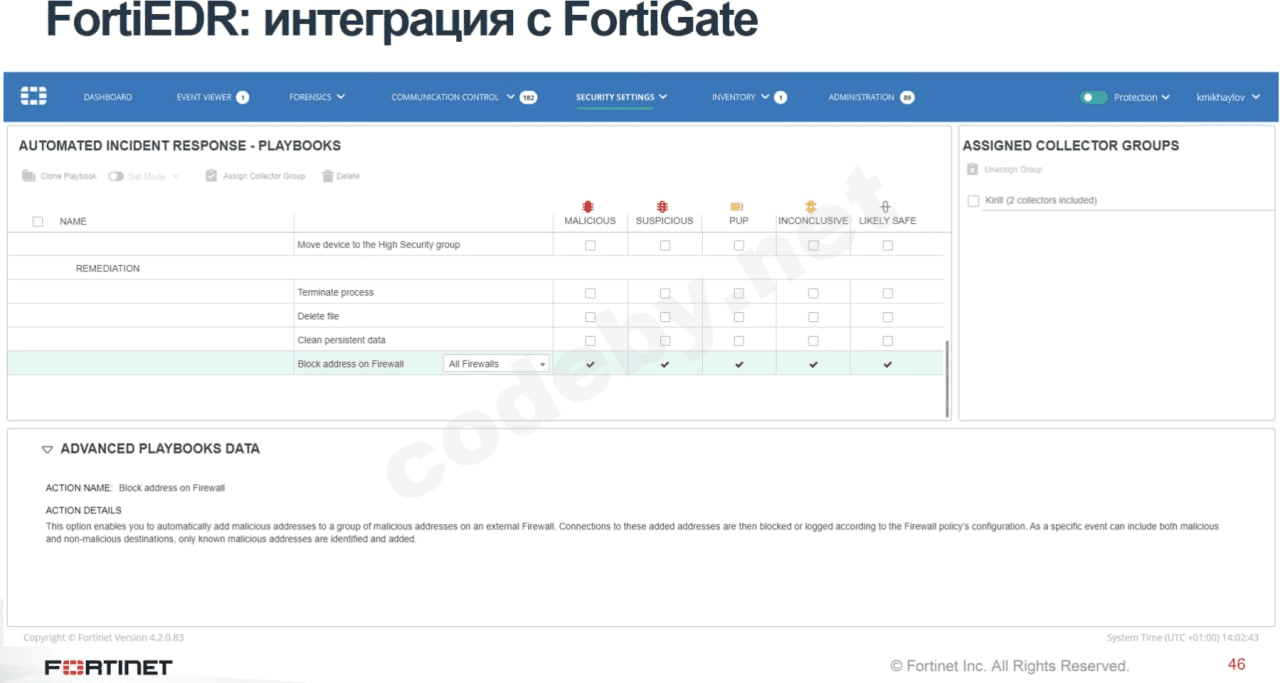The height and width of the screenshot is (683, 1280).
Task: Click the Assign Collector Group icon
Action: pos(211,176)
